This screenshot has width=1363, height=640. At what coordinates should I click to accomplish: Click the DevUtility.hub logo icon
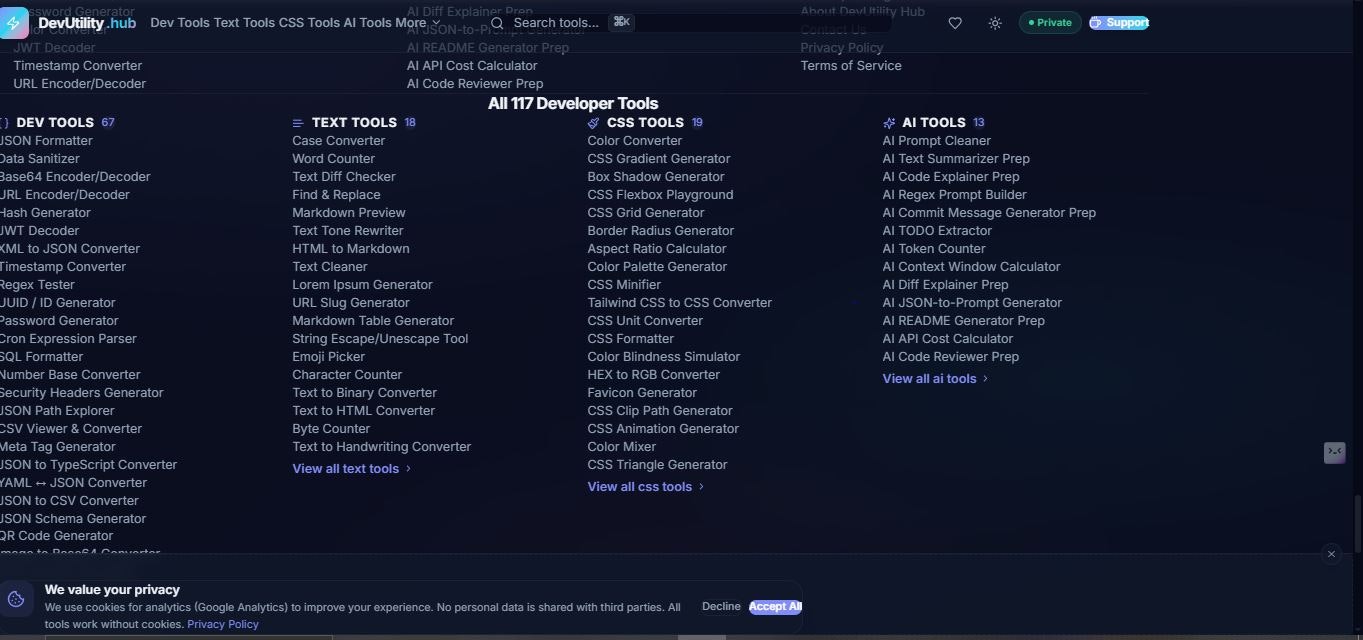click(x=14, y=22)
